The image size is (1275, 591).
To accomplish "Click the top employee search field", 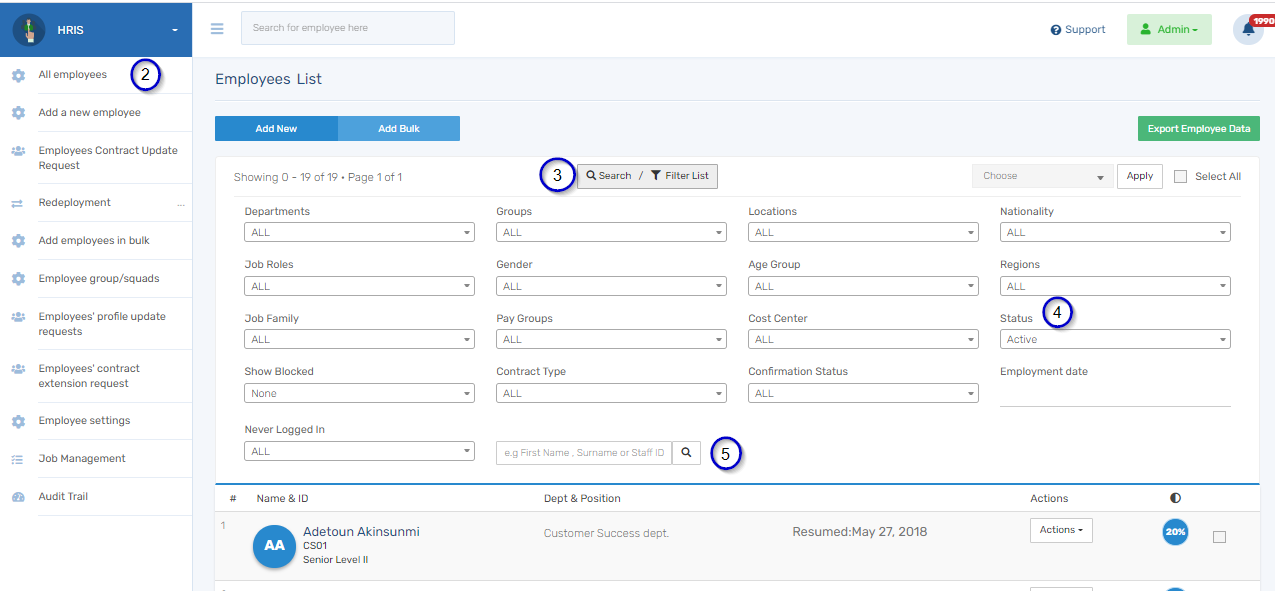I will pyautogui.click(x=347, y=28).
